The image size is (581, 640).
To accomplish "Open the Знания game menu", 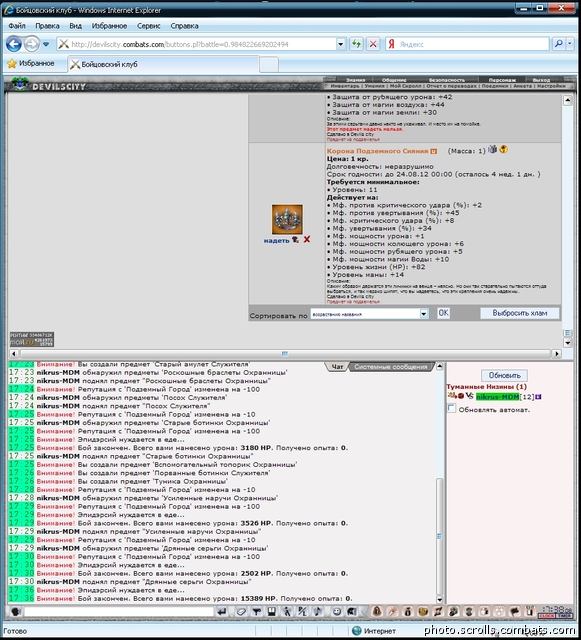I will pos(355,80).
